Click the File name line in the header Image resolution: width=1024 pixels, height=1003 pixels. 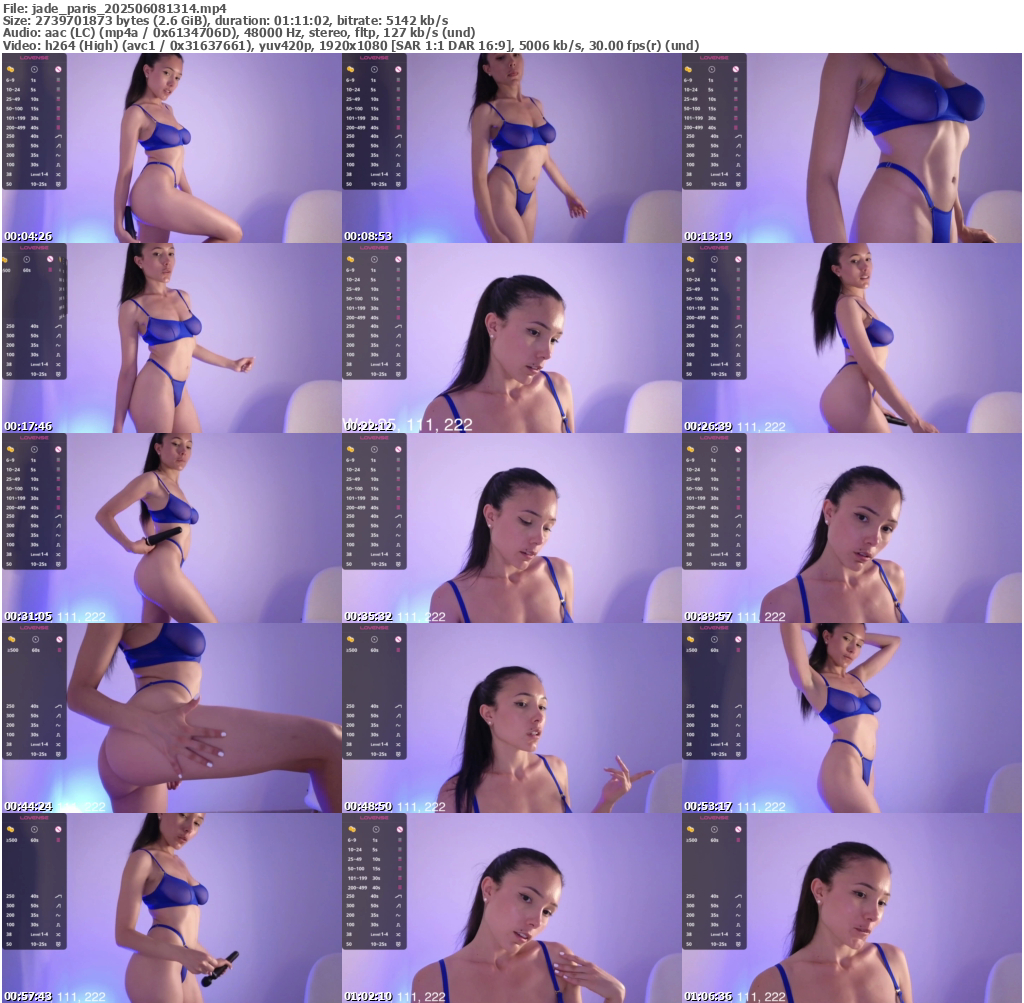[115, 8]
